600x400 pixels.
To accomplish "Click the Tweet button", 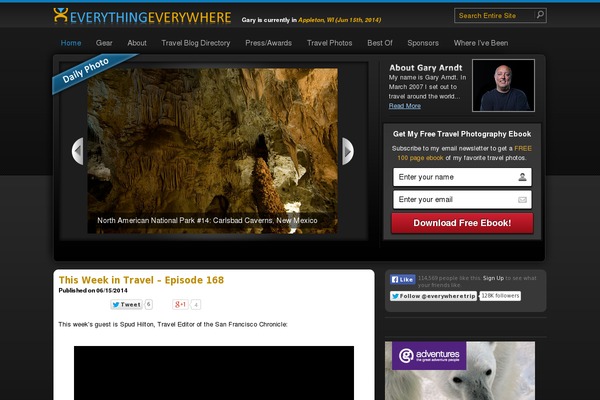I will click(126, 304).
